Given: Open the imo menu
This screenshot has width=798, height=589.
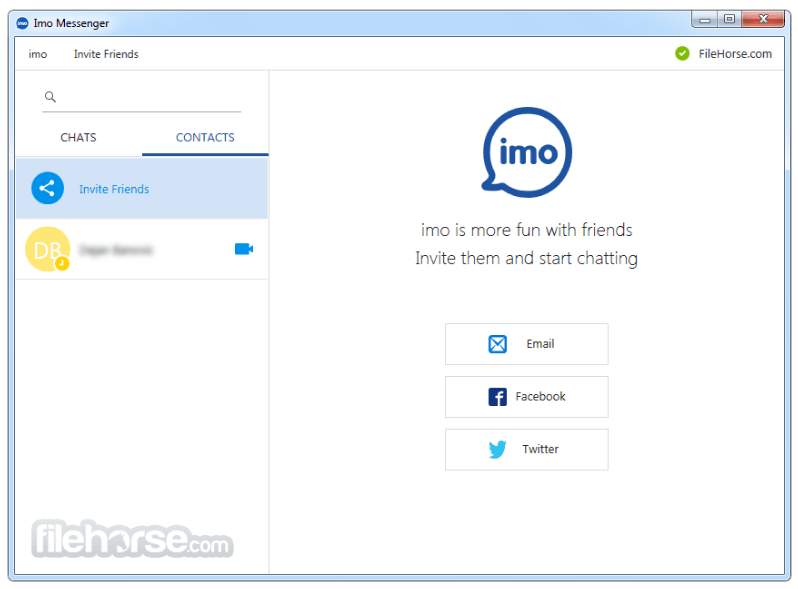Looking at the screenshot, I should click(38, 54).
